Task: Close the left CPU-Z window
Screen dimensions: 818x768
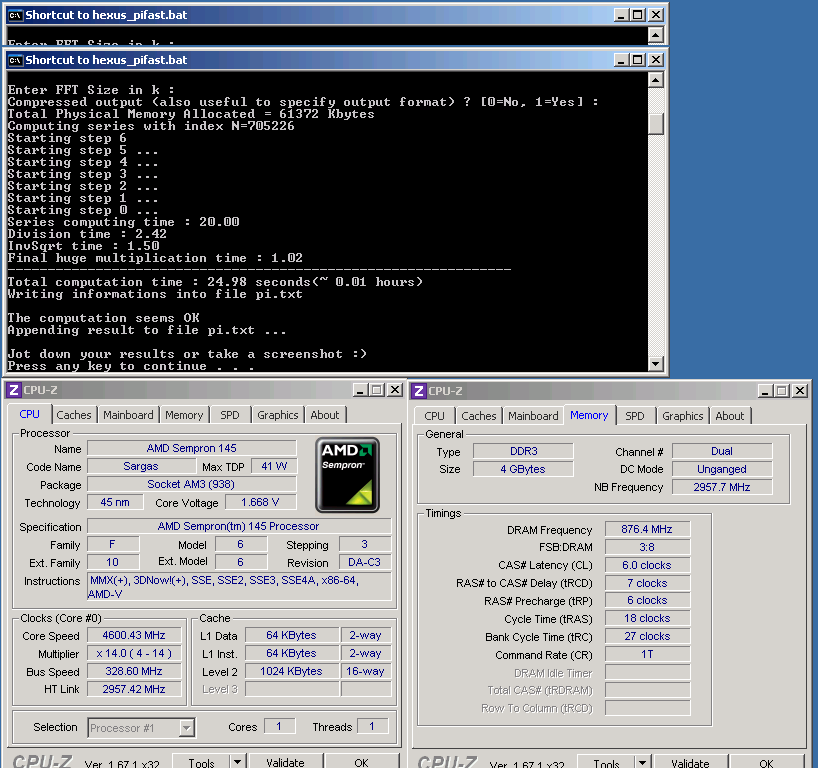Action: click(x=395, y=390)
